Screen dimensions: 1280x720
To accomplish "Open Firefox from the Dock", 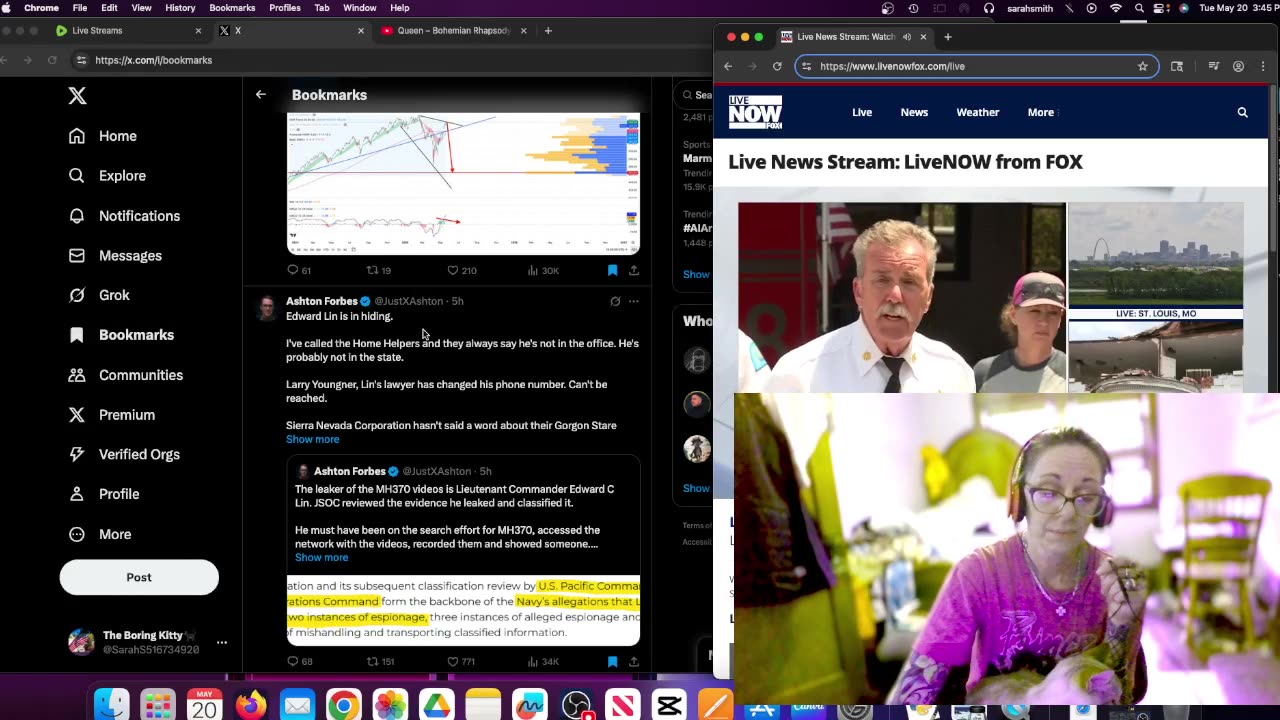I will click(x=251, y=706).
